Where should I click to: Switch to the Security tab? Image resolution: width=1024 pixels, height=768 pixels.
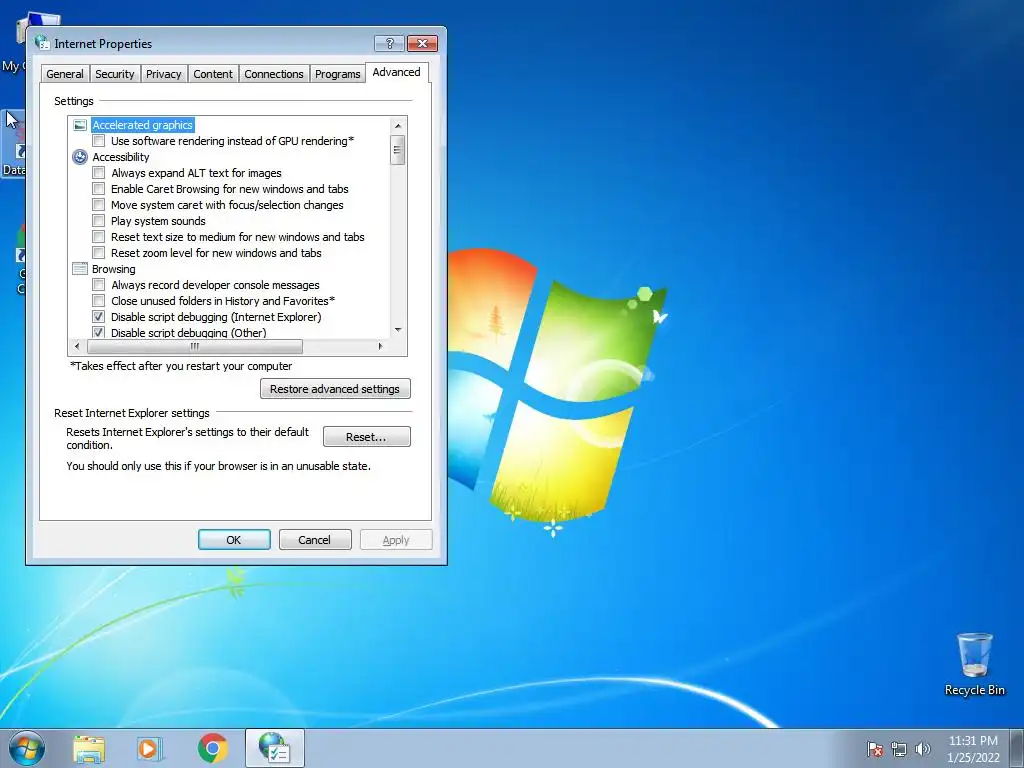(x=114, y=74)
